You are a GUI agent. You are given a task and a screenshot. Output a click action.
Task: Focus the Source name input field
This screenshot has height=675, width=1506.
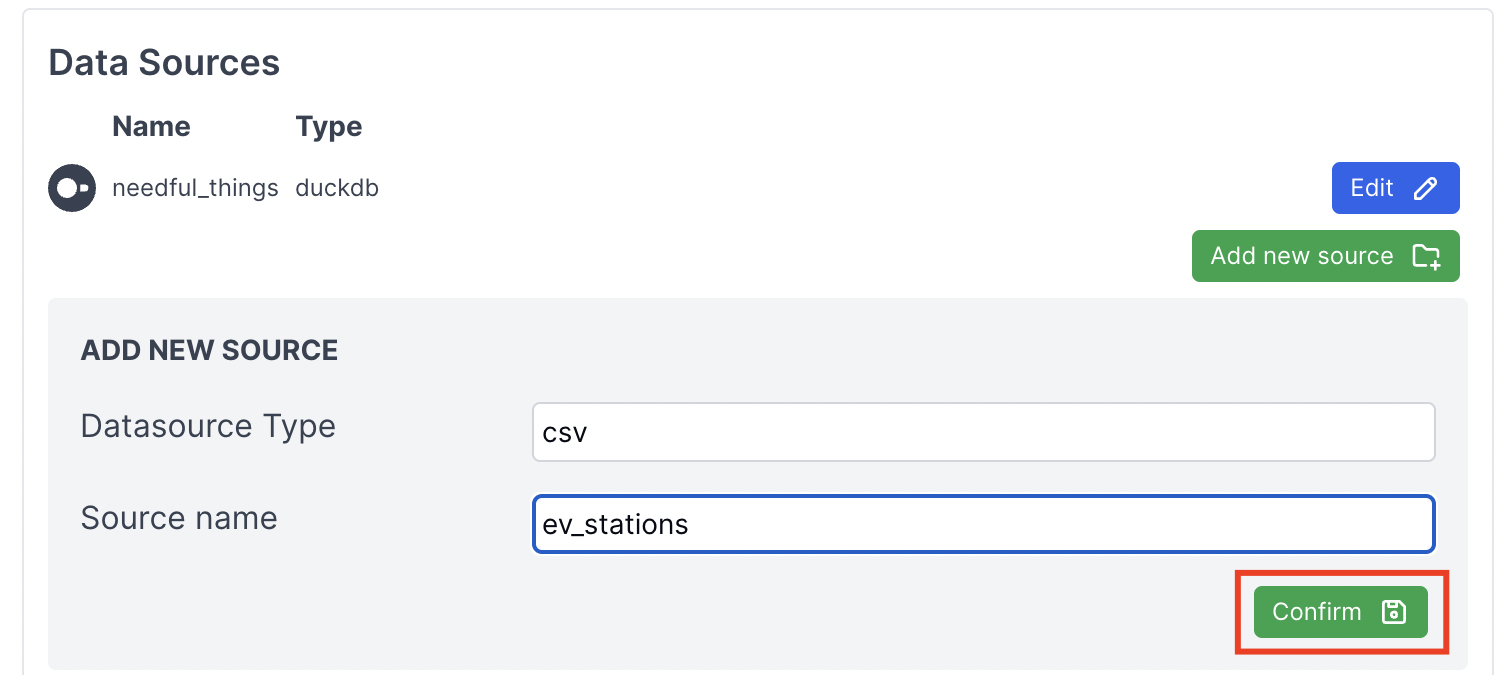coord(983,524)
